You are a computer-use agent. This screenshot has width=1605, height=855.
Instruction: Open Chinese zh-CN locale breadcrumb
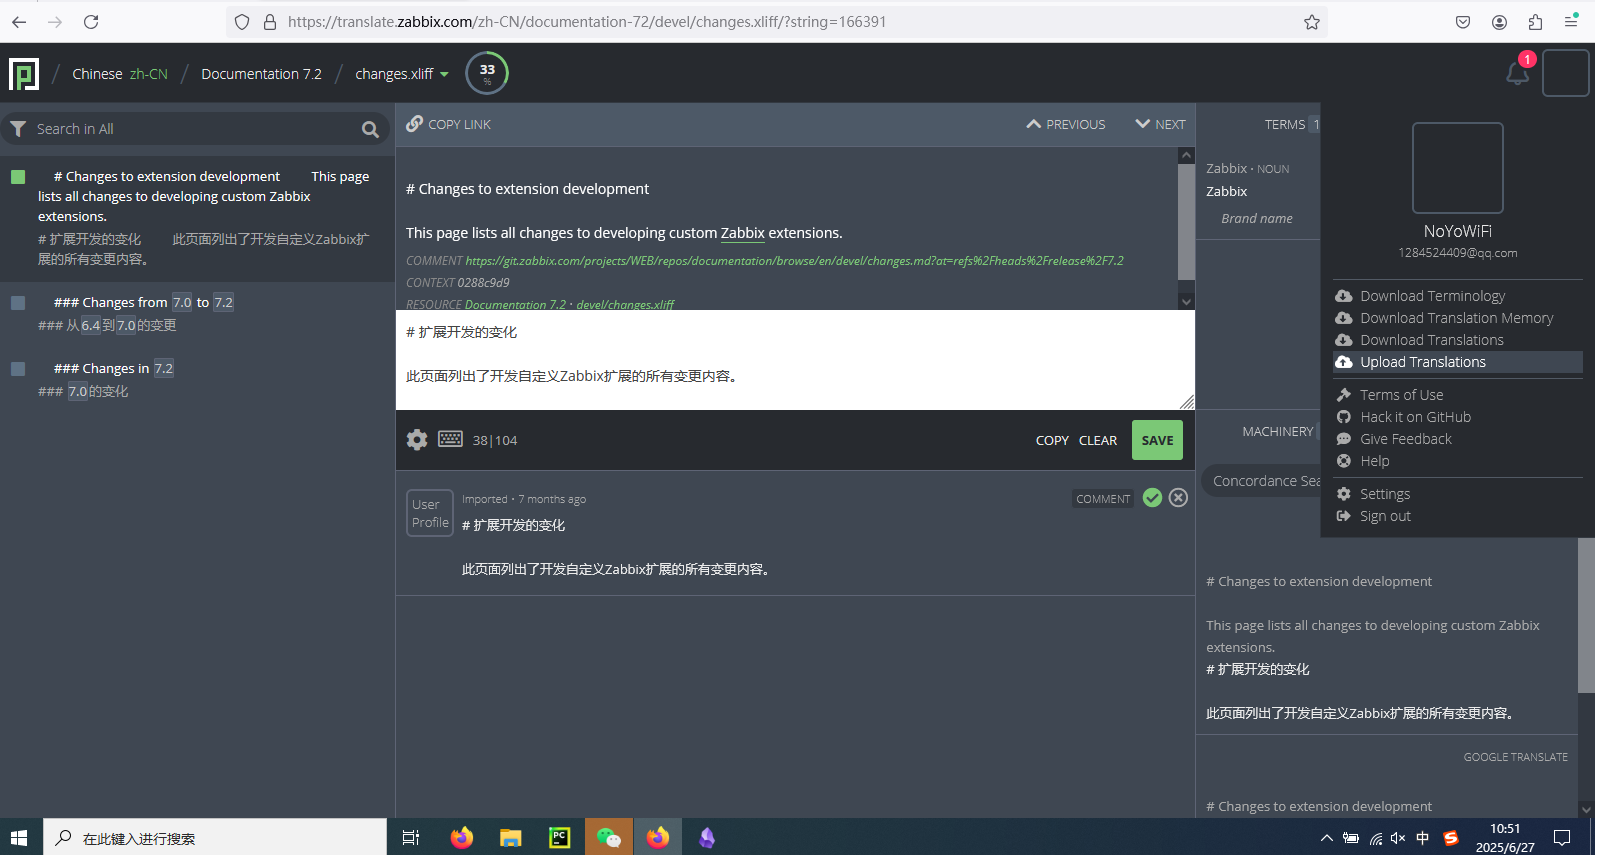[120, 74]
